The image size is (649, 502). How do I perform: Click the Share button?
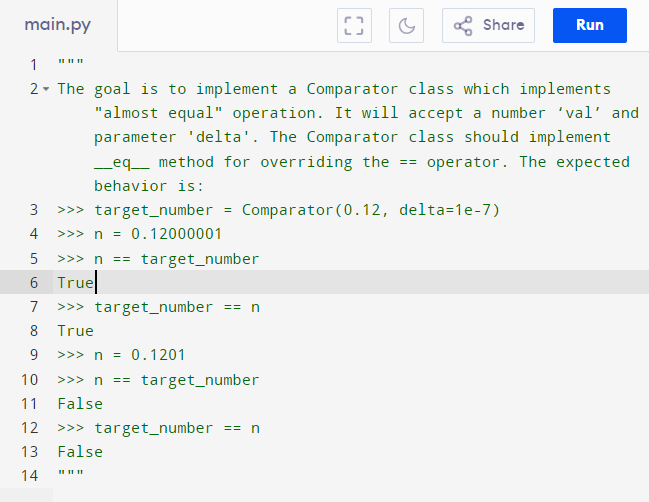[488, 25]
